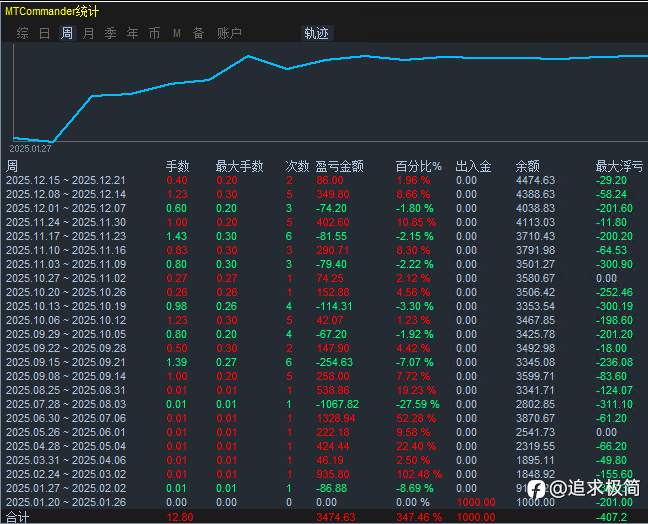The height and width of the screenshot is (524, 648).
Task: Select the 日 daily statistics tab
Action: click(x=44, y=33)
